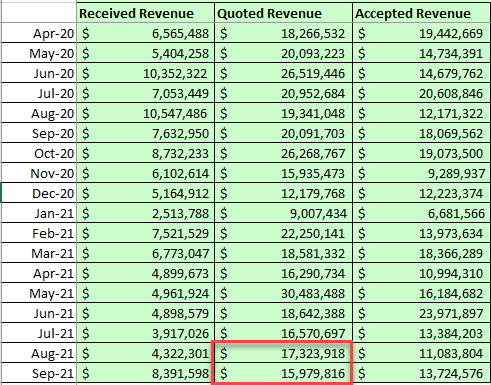Viewport: 491px width, 385px height.
Task: Click the Mar-21 date cell
Action: coord(39,253)
